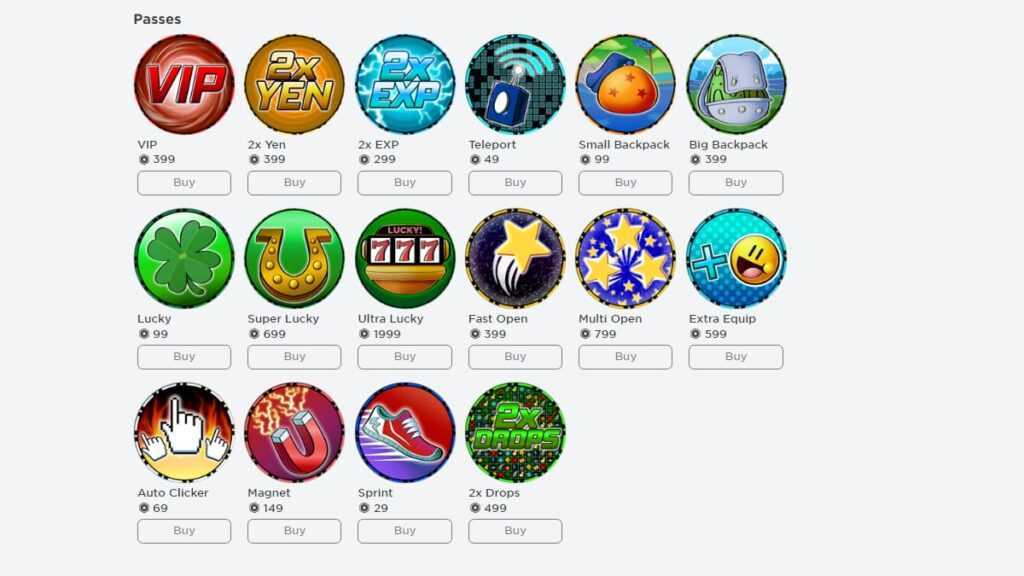
Task: Buy the Ultra Lucky pass
Action: click(x=405, y=357)
